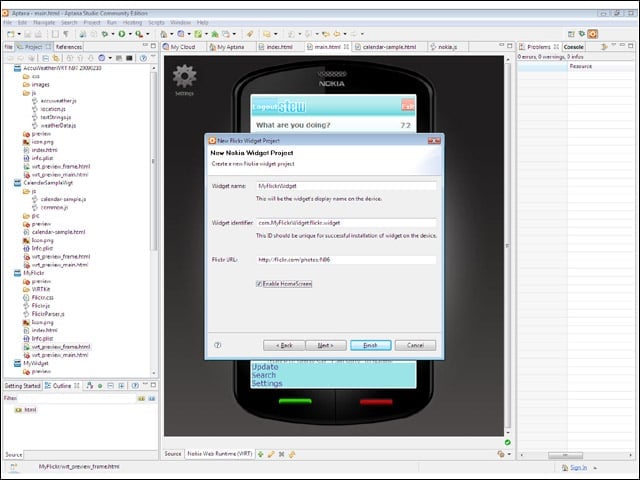Image resolution: width=640 pixels, height=480 pixels.
Task: Open the Navigate menu
Action: (44, 22)
